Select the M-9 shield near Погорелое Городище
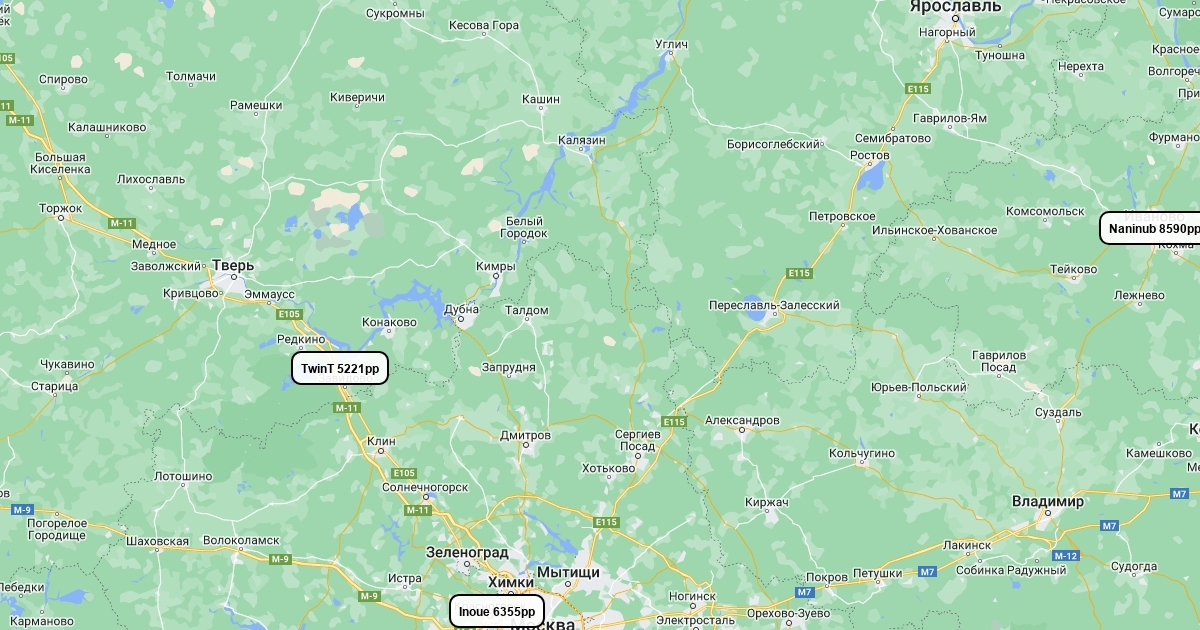The height and width of the screenshot is (630, 1200). [x=23, y=509]
